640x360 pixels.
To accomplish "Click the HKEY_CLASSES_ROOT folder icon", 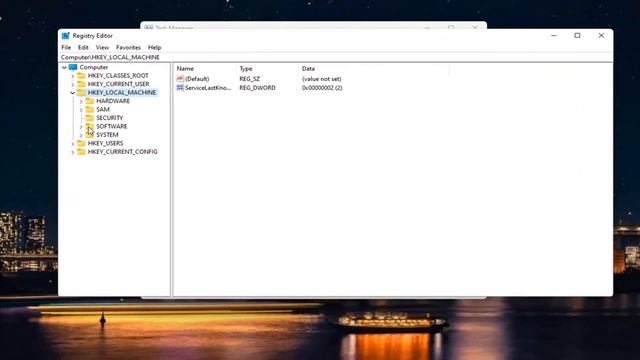I will (x=81, y=76).
